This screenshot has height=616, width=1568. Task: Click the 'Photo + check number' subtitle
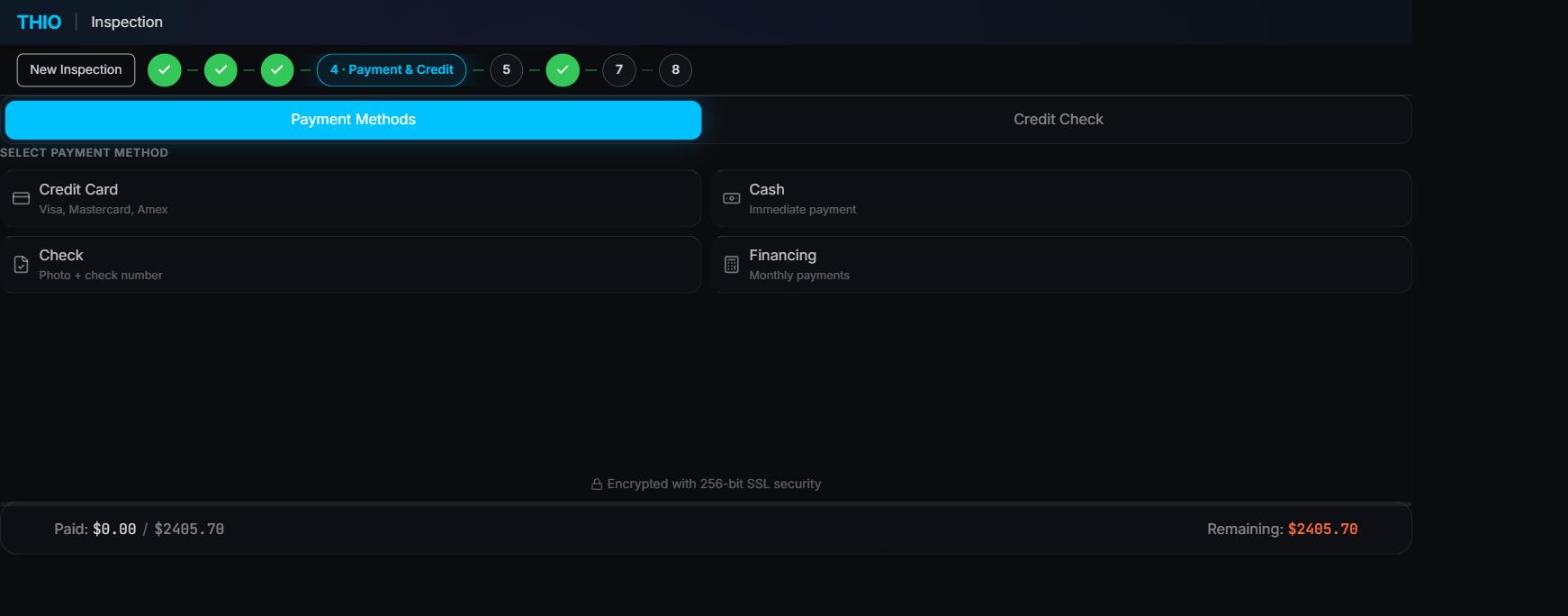(x=100, y=276)
